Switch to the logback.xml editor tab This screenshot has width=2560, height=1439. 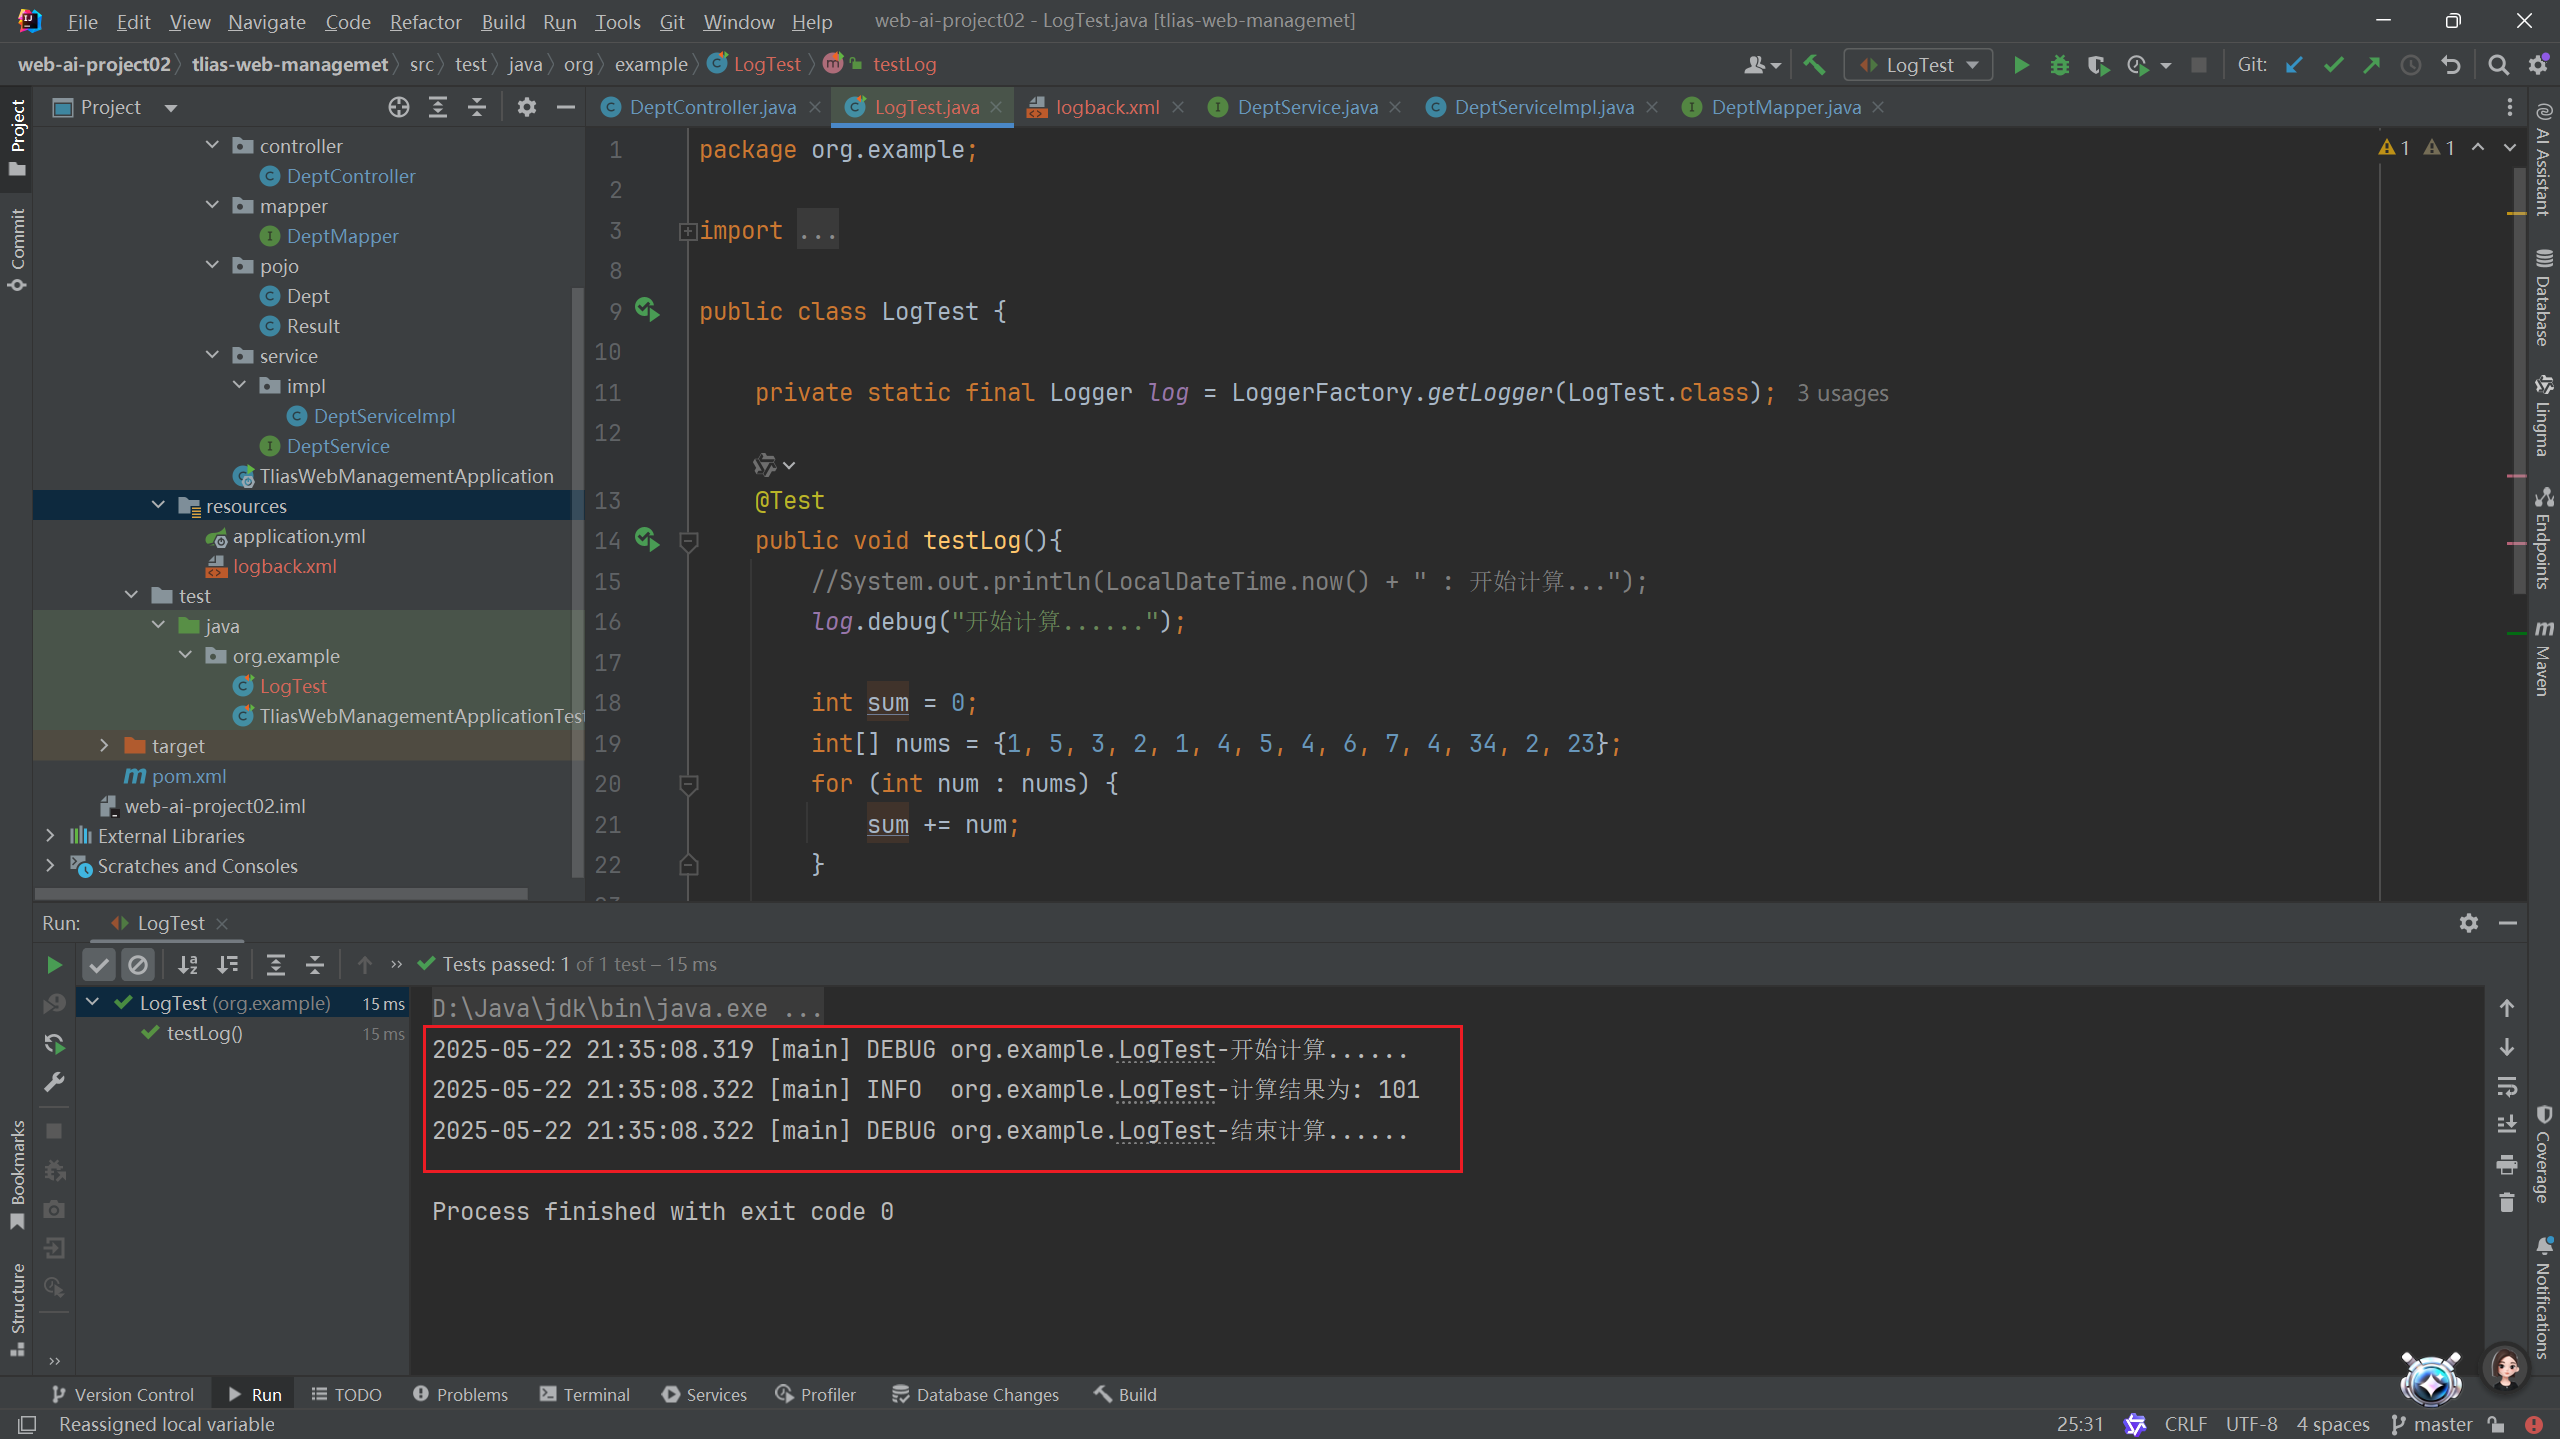click(1106, 107)
